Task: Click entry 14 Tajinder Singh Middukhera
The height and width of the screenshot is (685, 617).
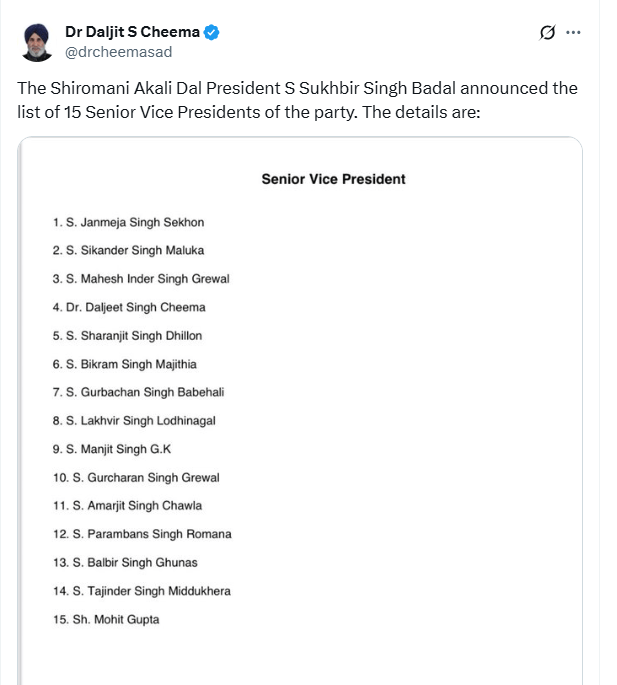Action: pyautogui.click(x=142, y=591)
